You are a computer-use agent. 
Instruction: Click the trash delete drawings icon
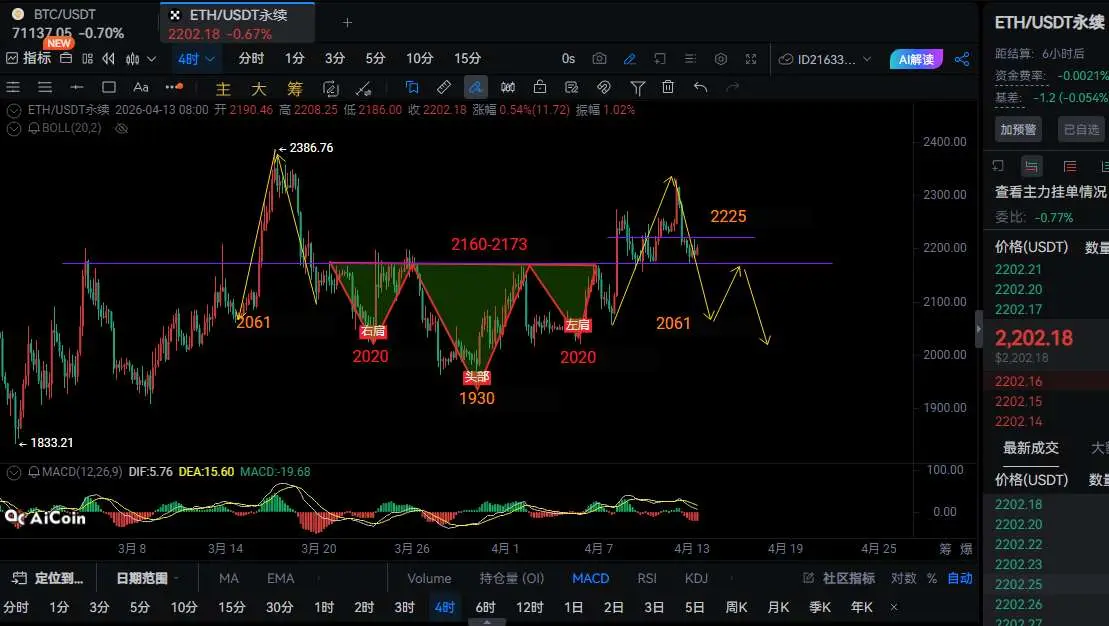668,87
